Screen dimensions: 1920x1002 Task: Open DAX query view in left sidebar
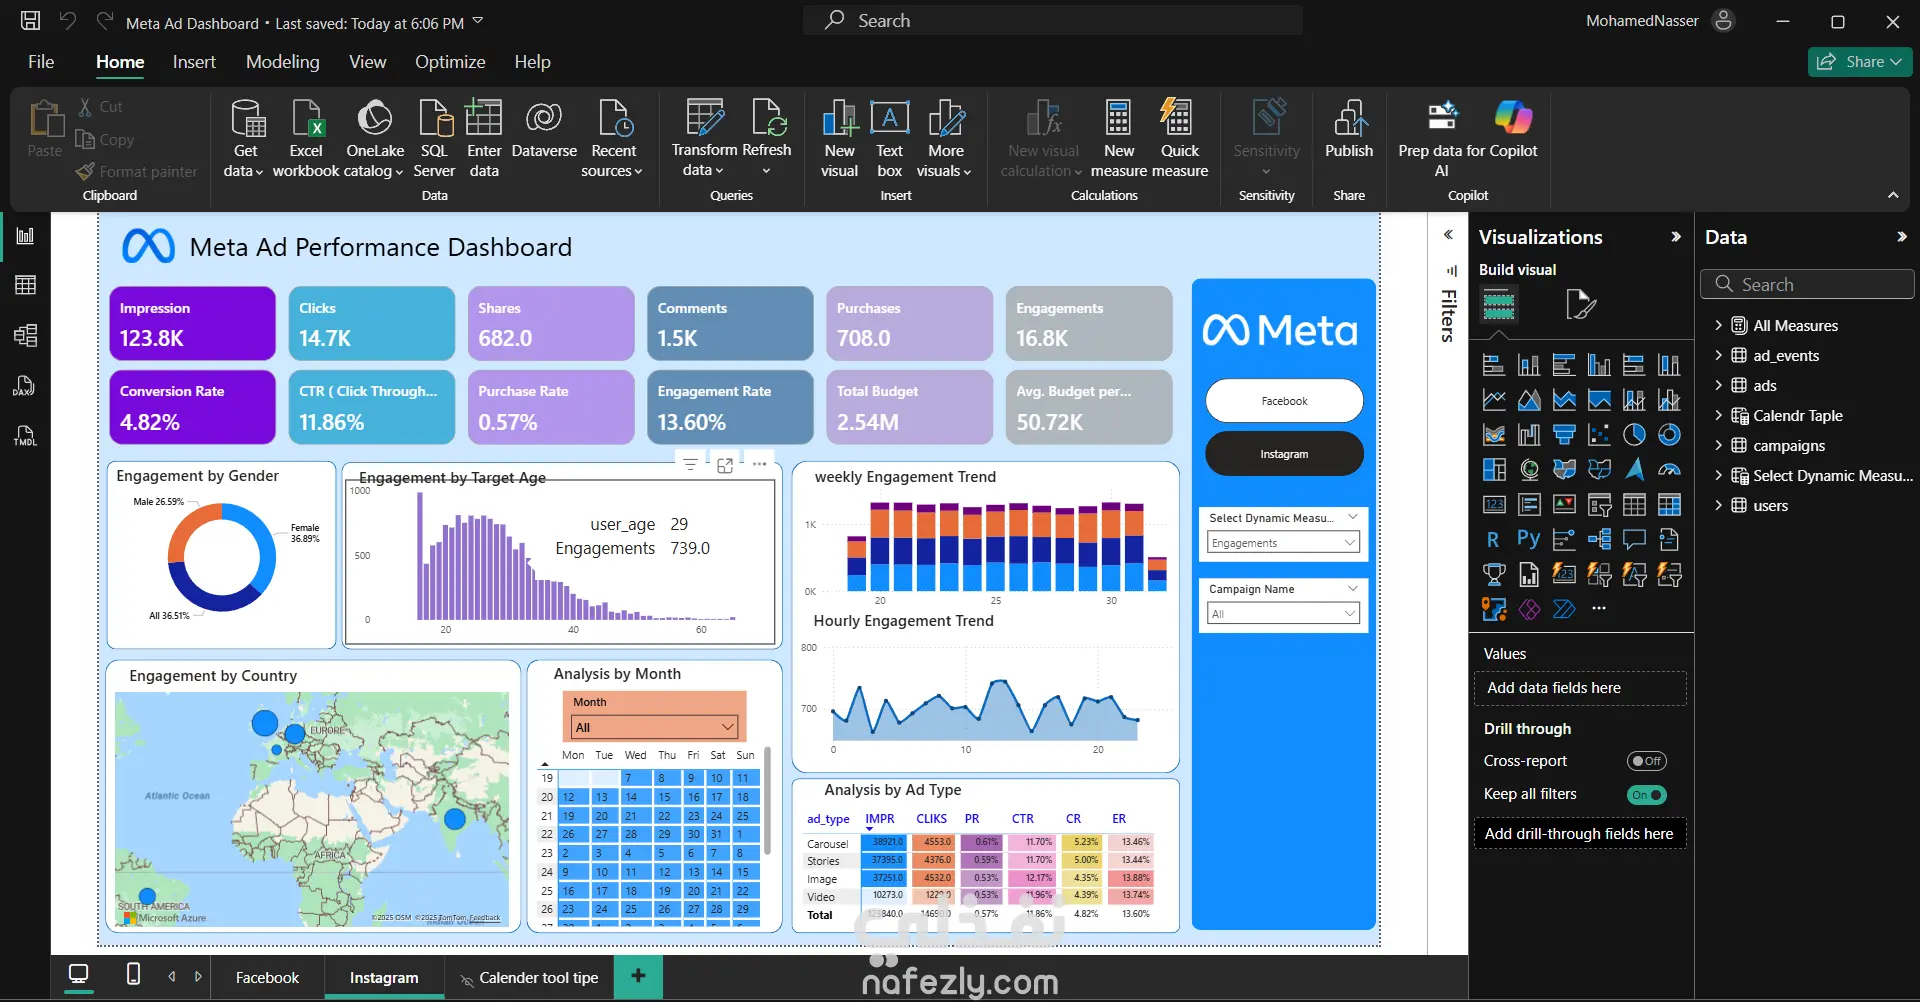26,386
